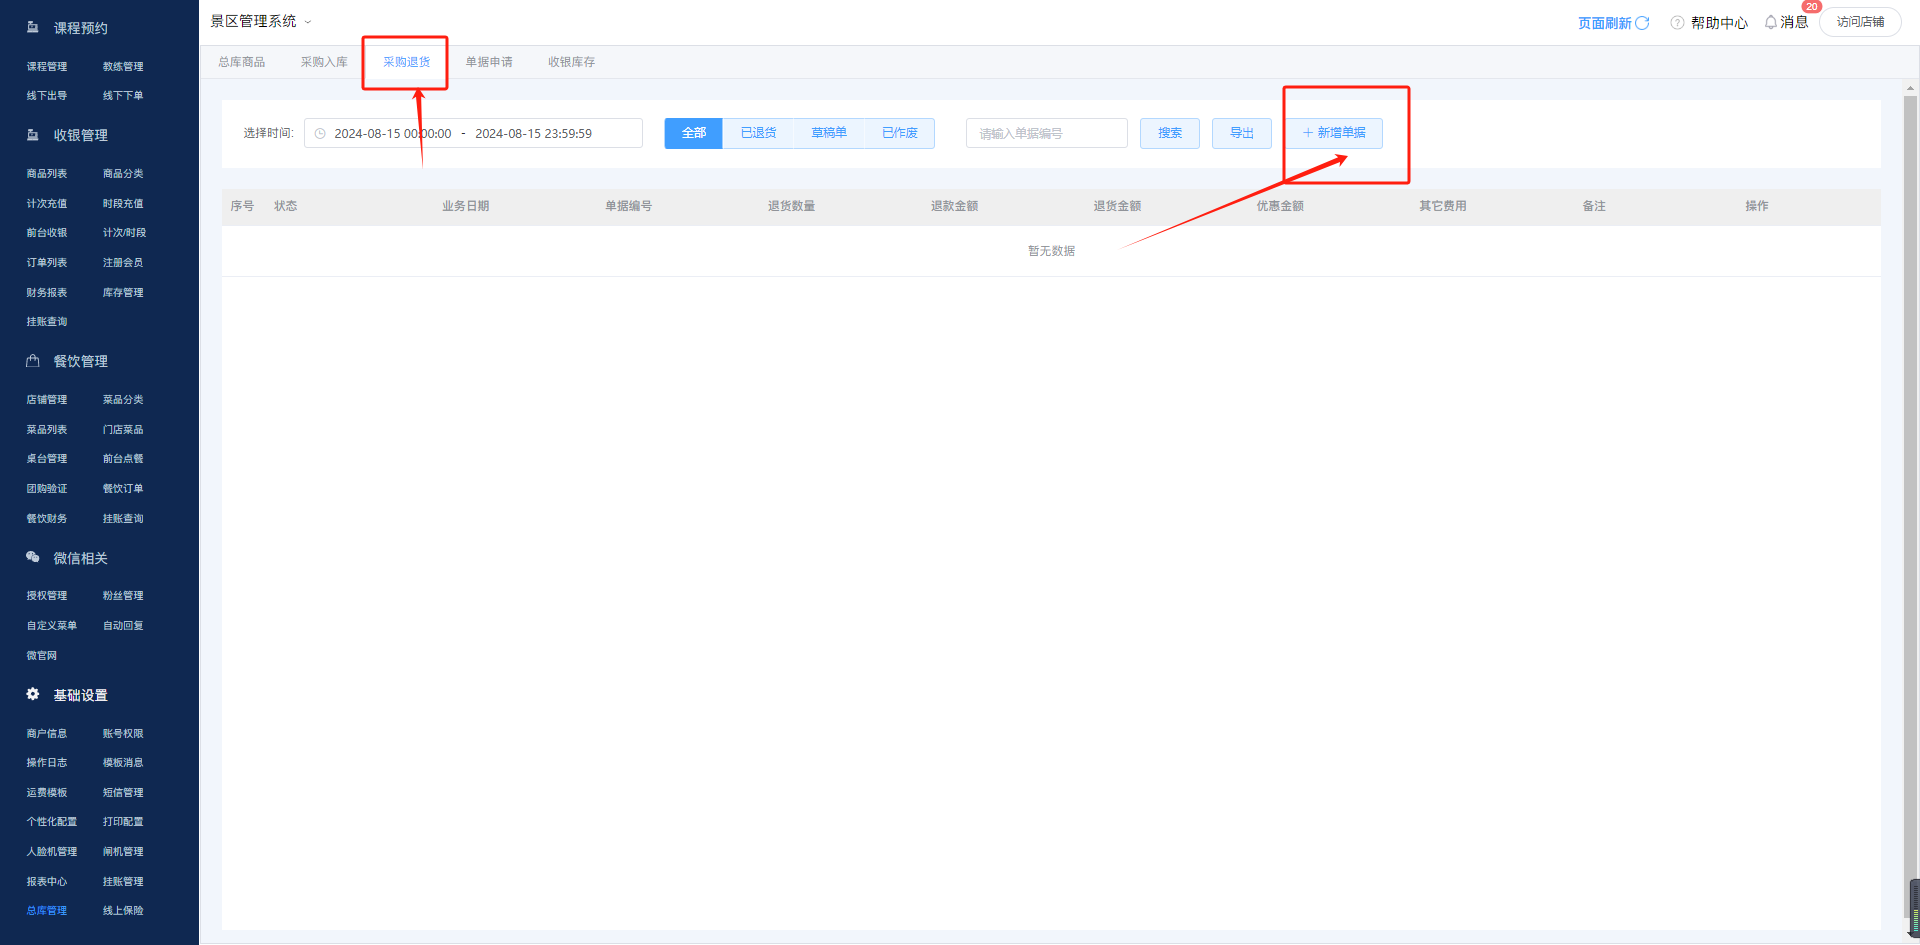Switch to the 单据申请 tab
The height and width of the screenshot is (945, 1920).
(489, 62)
